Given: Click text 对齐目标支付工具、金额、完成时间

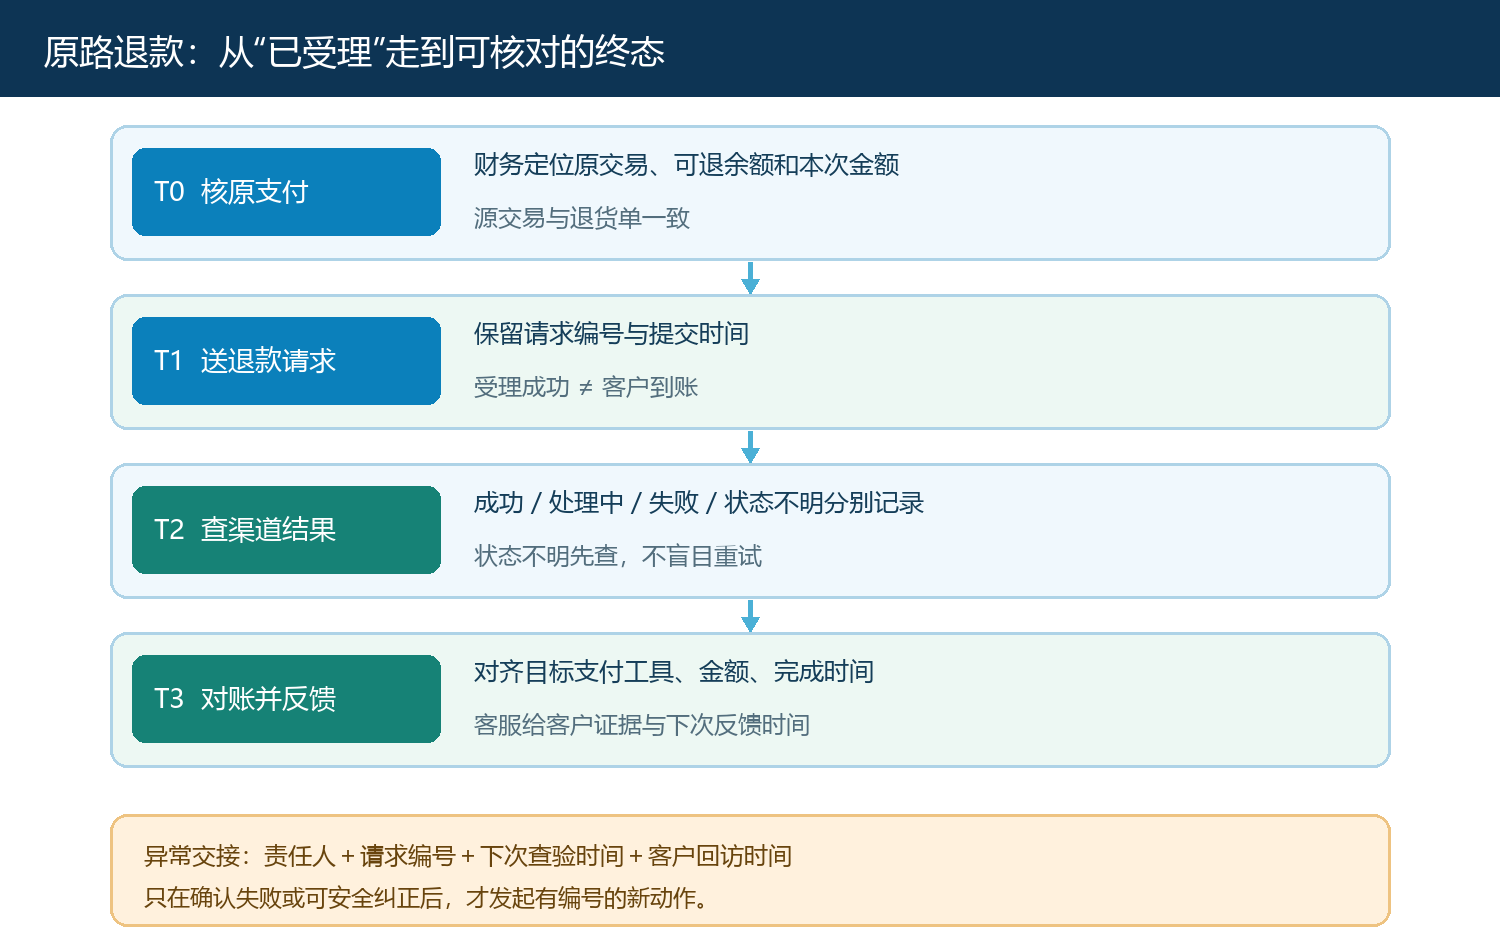Looking at the screenshot, I should point(674,672).
